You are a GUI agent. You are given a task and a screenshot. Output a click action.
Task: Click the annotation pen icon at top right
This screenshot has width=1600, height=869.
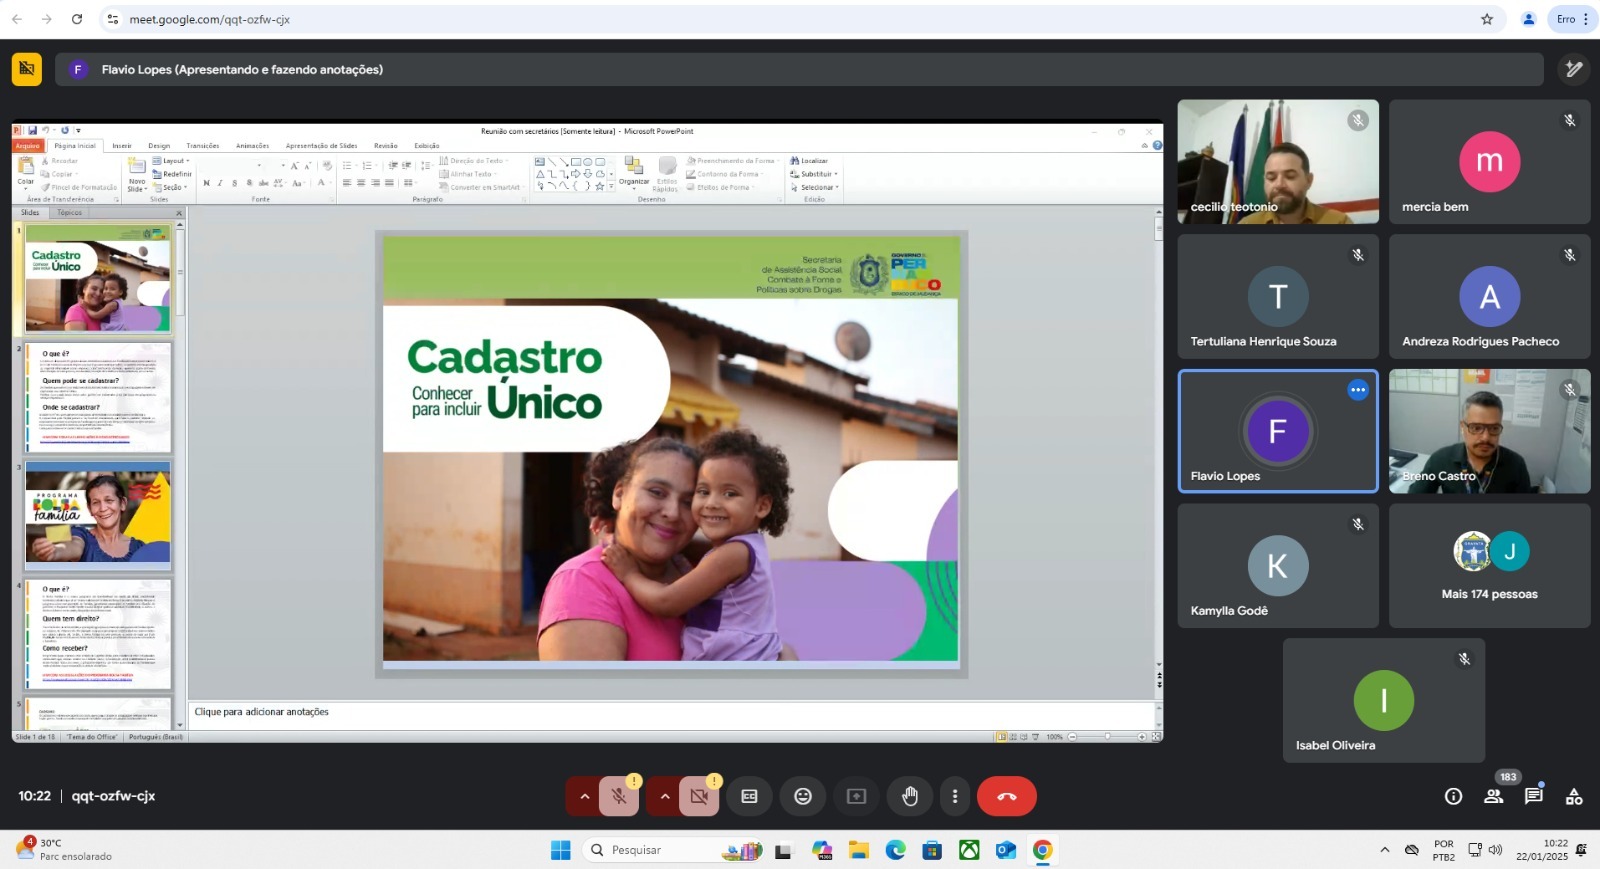click(1573, 69)
